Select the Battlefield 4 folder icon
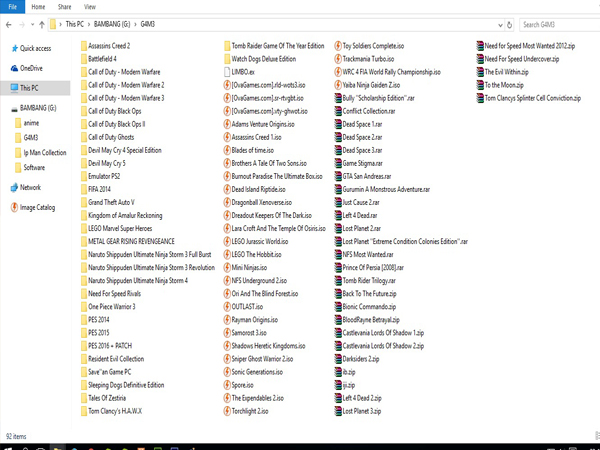This screenshot has height=450, width=600. click(84, 59)
